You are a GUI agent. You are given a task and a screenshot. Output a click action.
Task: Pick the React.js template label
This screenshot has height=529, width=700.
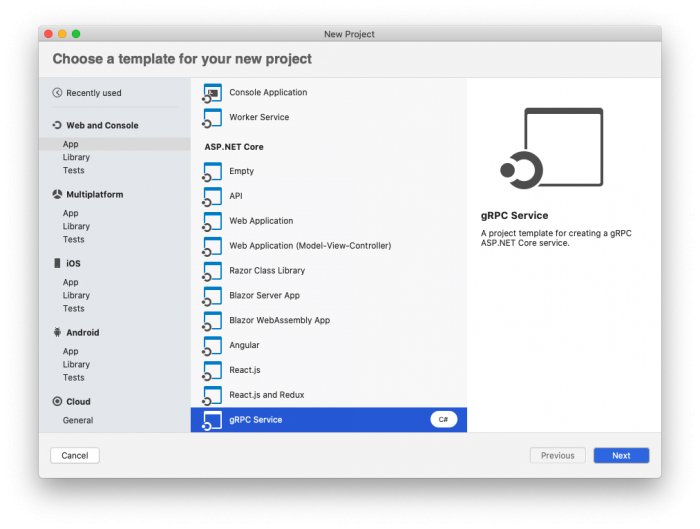[x=245, y=370]
